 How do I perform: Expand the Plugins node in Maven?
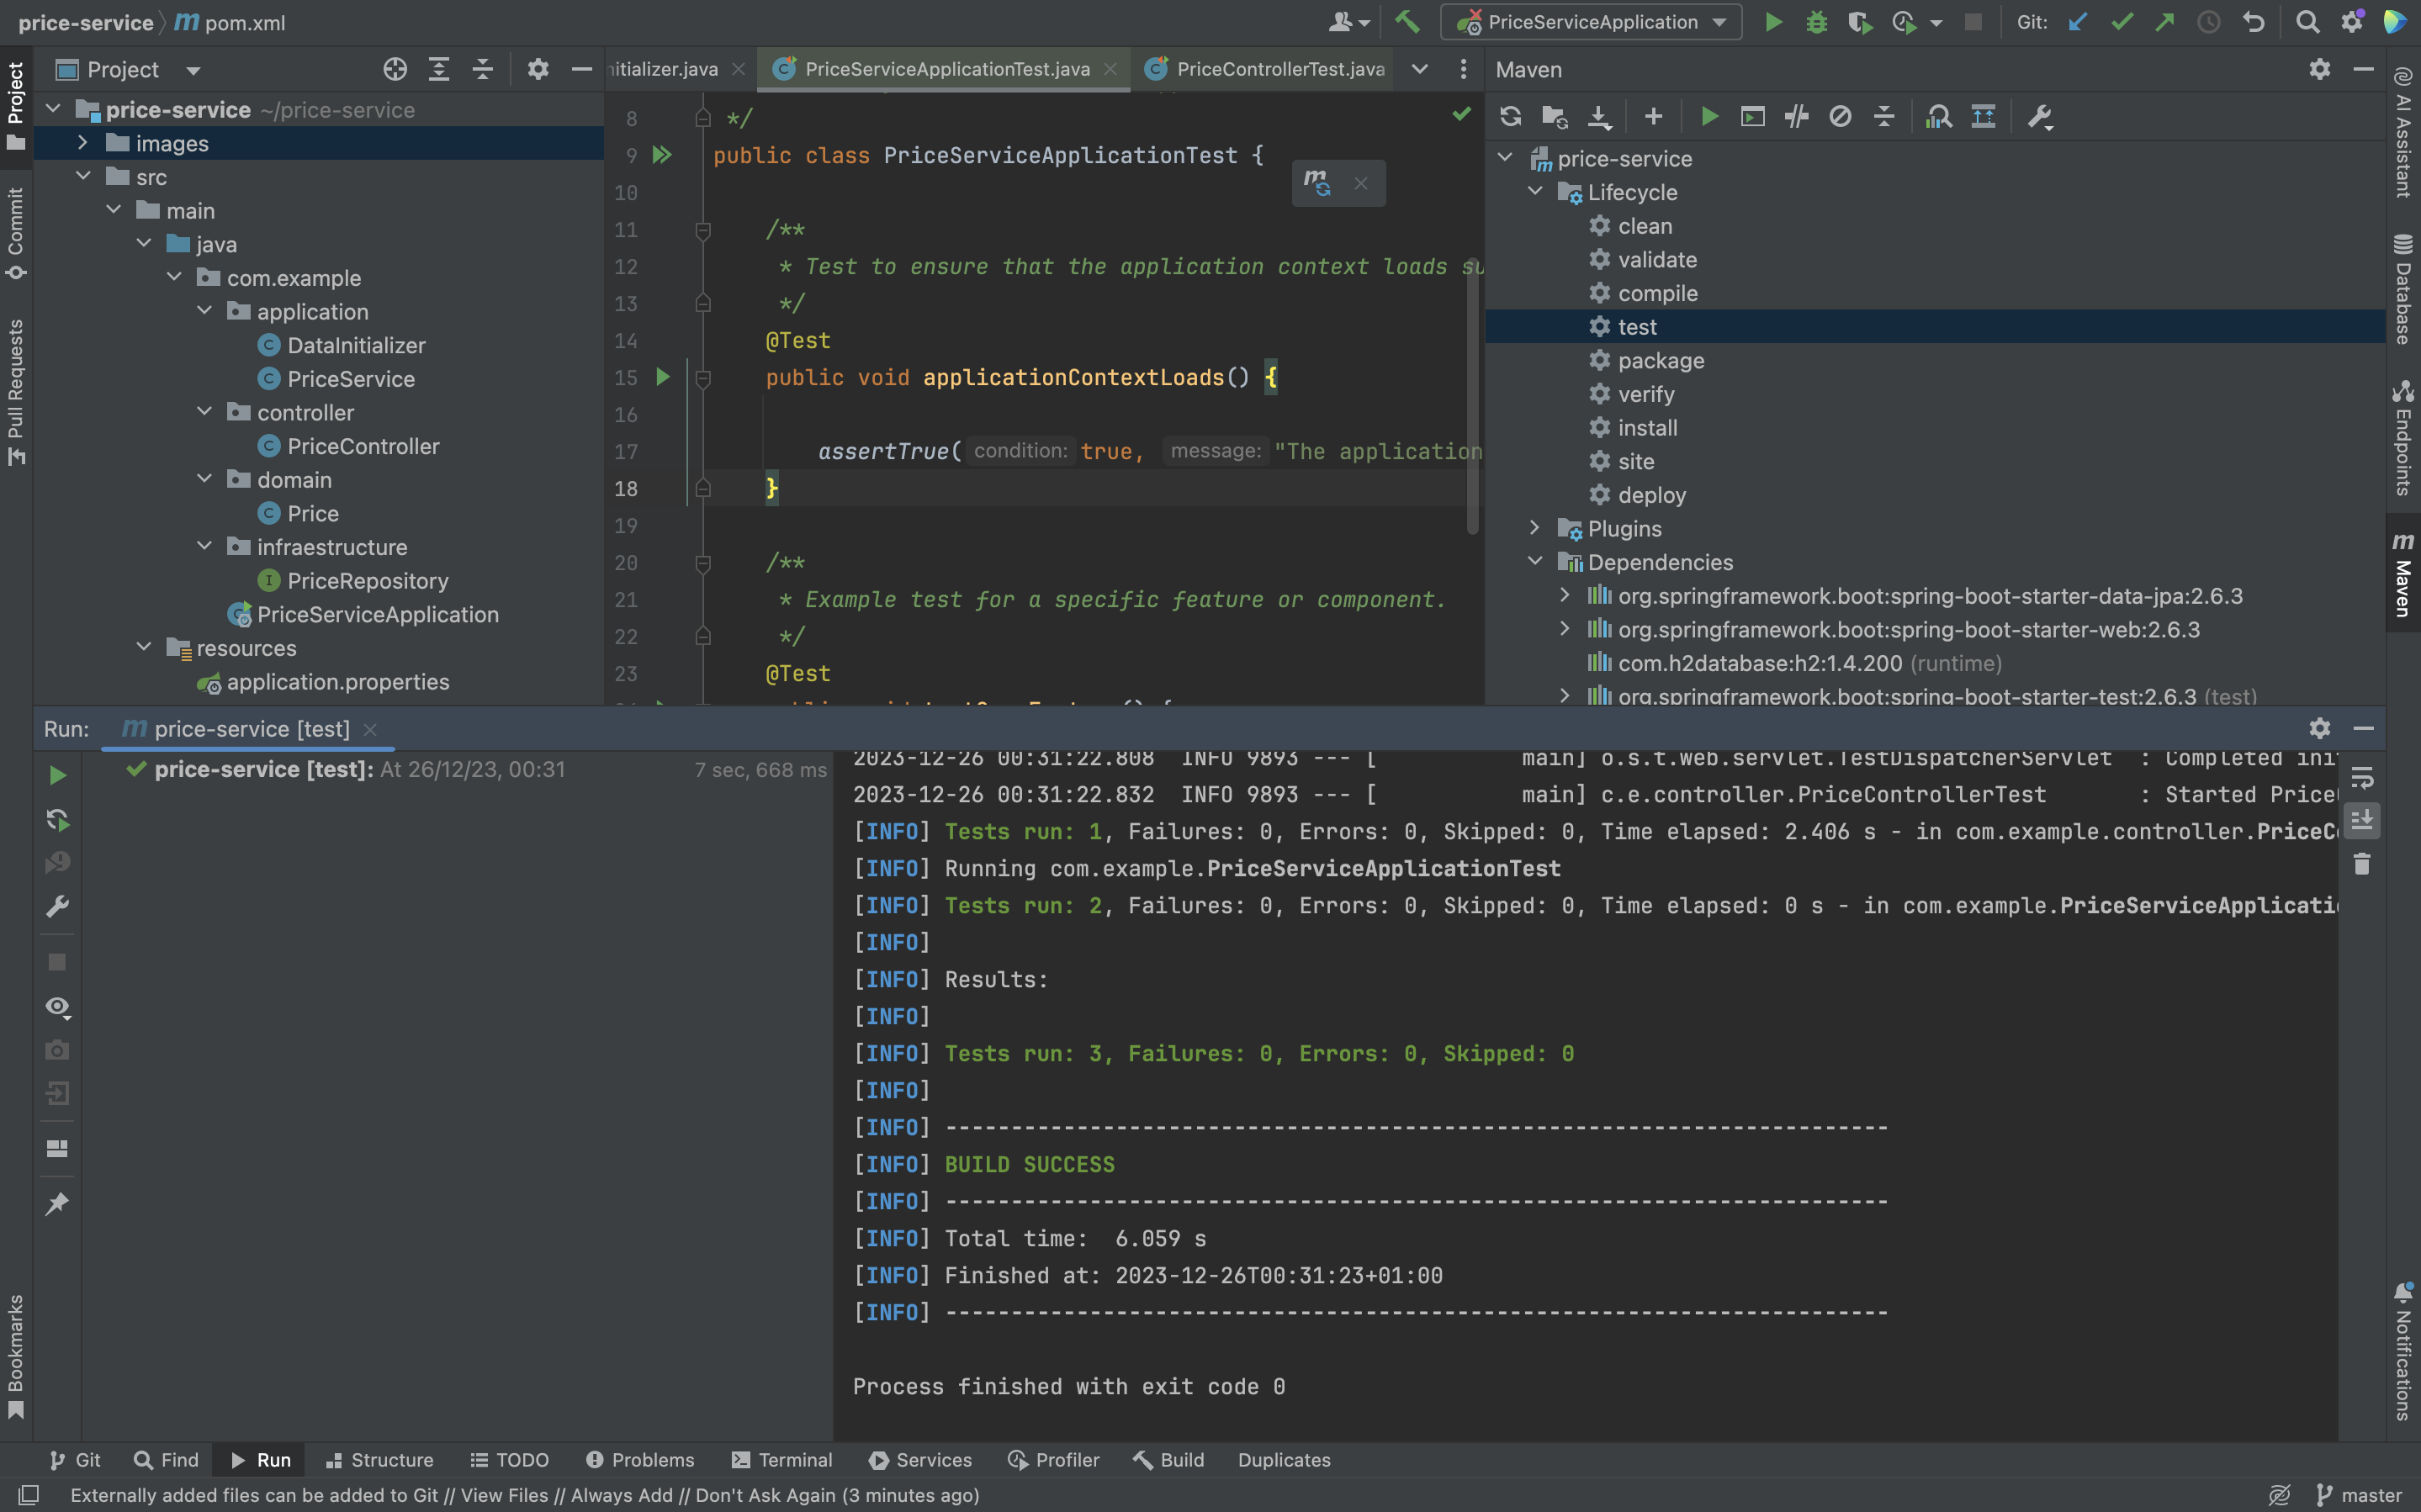(x=1535, y=528)
